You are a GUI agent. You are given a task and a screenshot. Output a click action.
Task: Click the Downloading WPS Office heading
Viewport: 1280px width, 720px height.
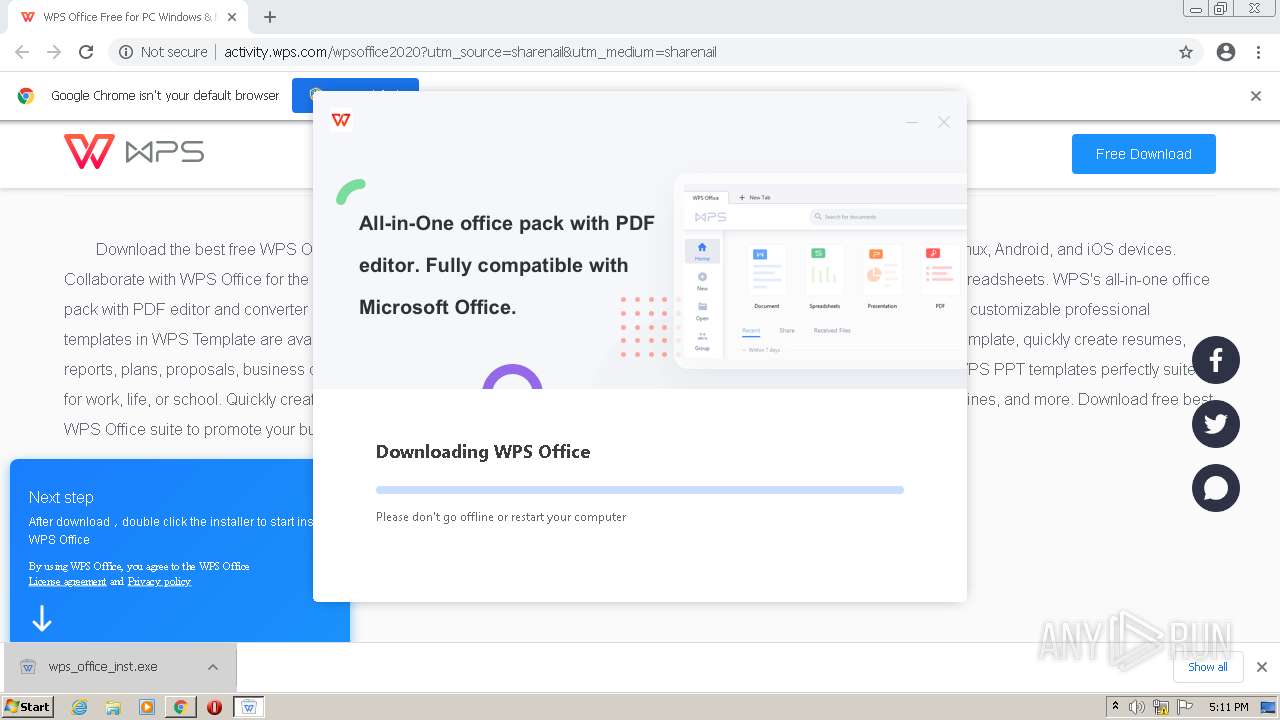click(x=483, y=452)
